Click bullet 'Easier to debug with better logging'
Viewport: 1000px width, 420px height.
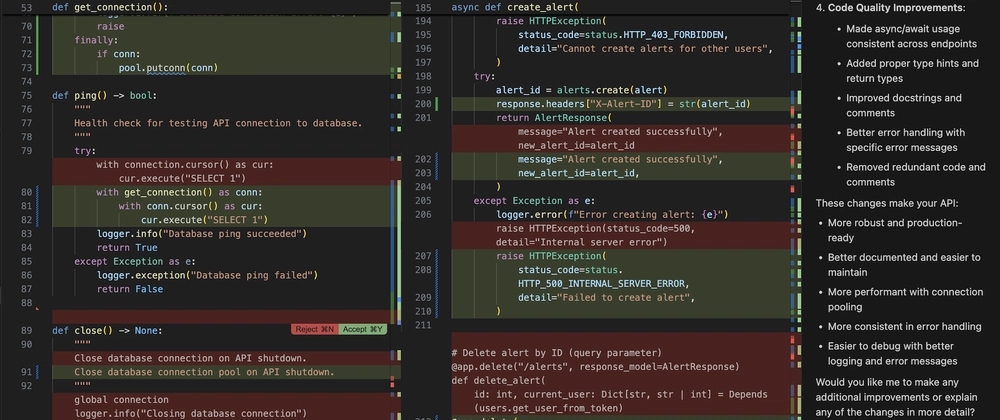click(893, 353)
